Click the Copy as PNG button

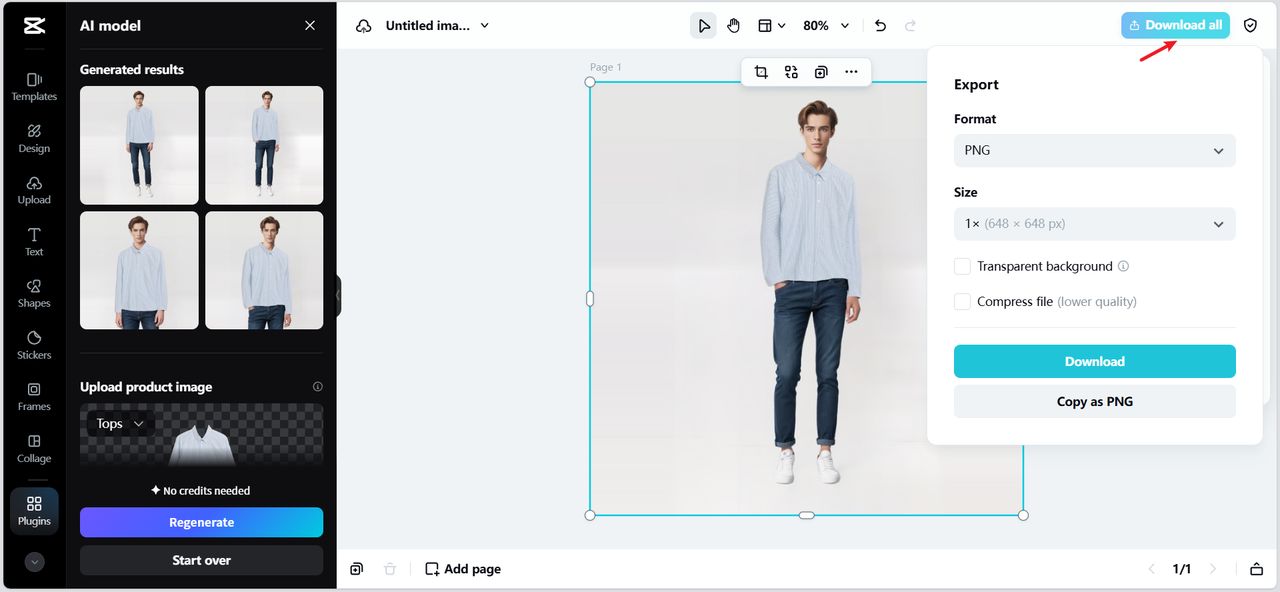point(1095,401)
